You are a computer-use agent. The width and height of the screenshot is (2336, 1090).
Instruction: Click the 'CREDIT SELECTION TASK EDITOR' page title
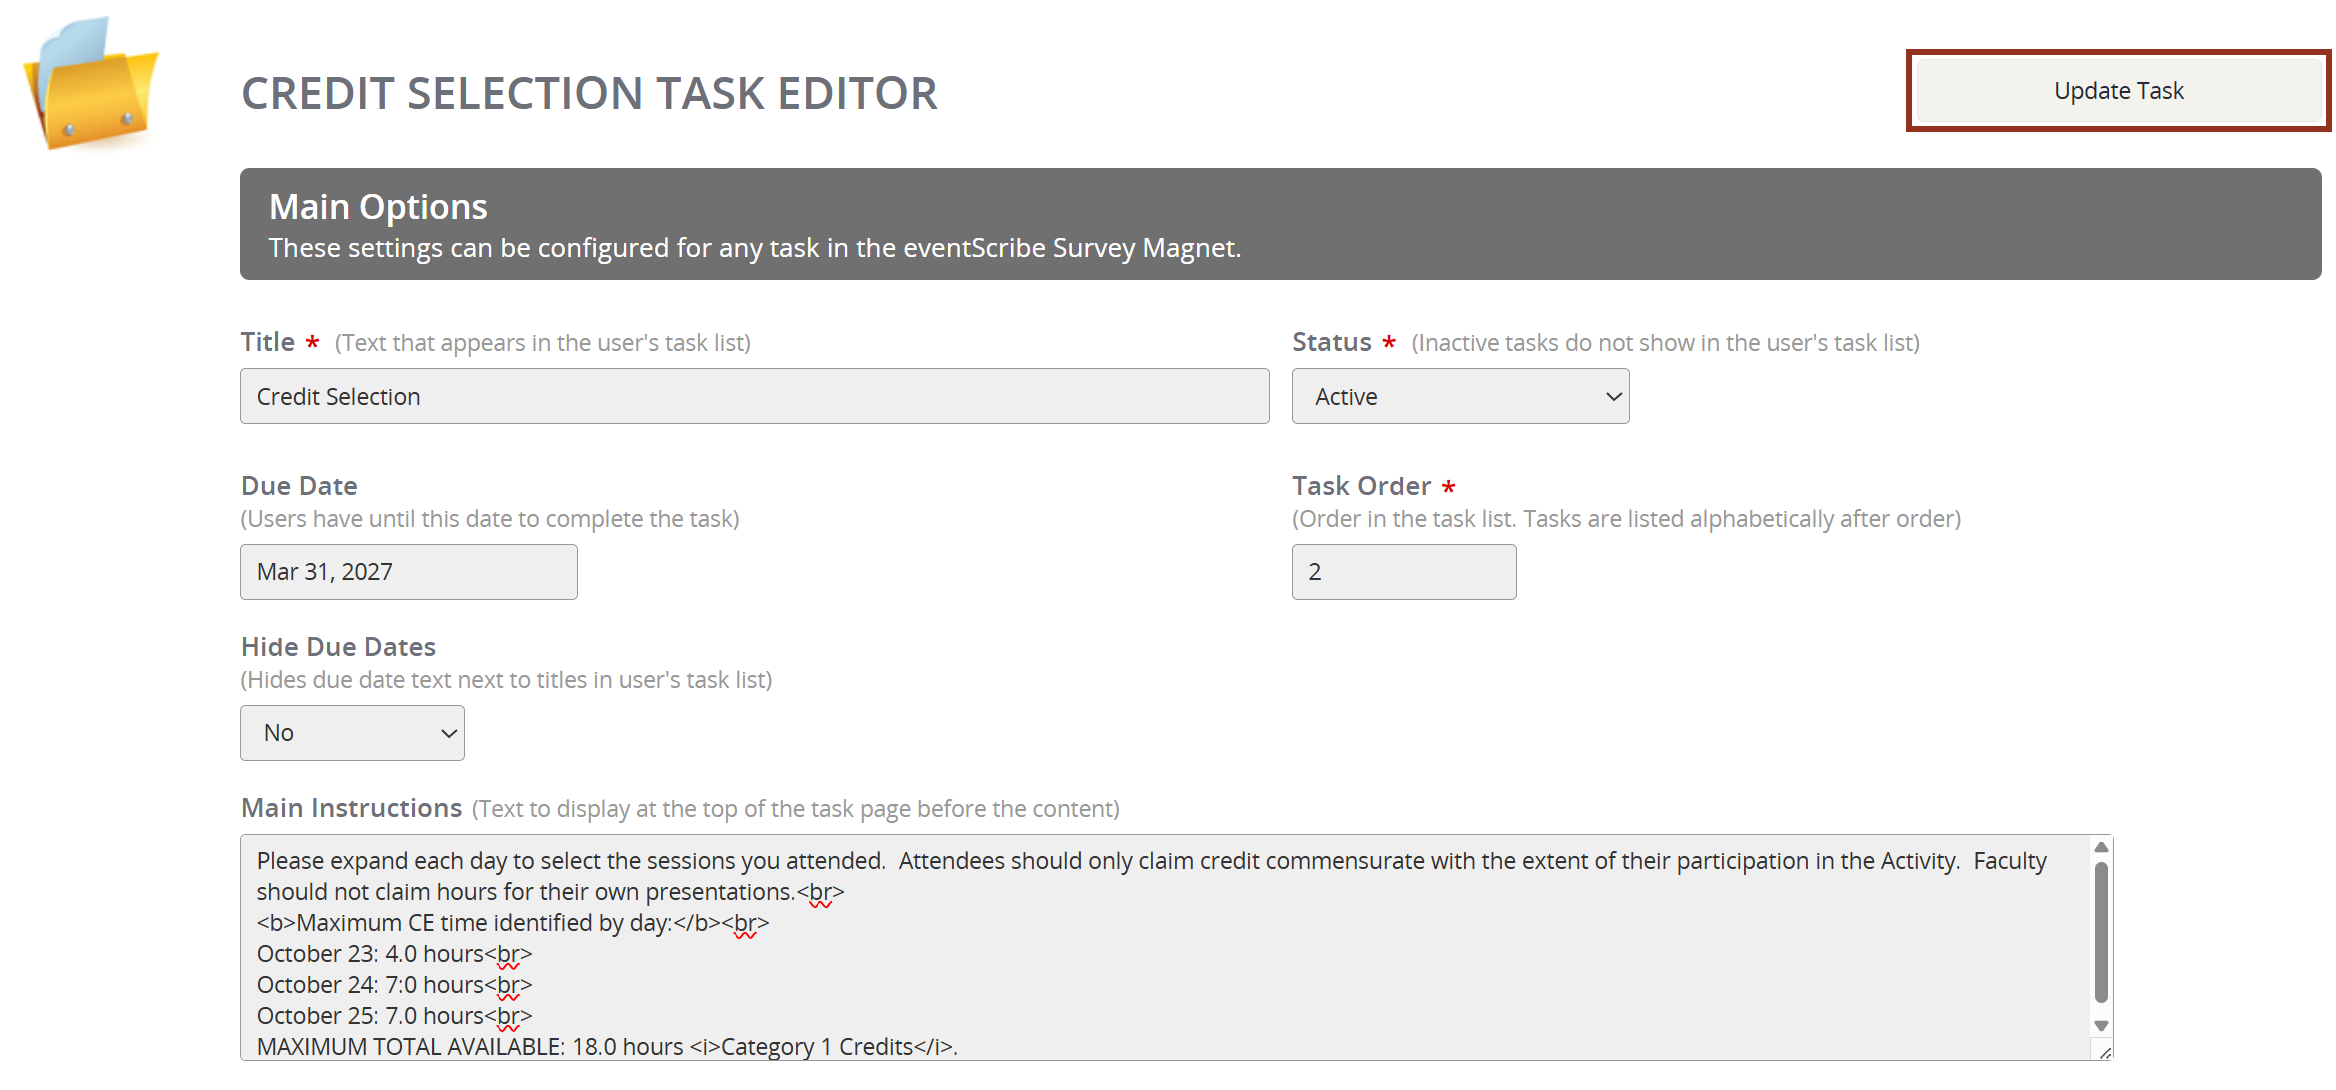point(589,93)
